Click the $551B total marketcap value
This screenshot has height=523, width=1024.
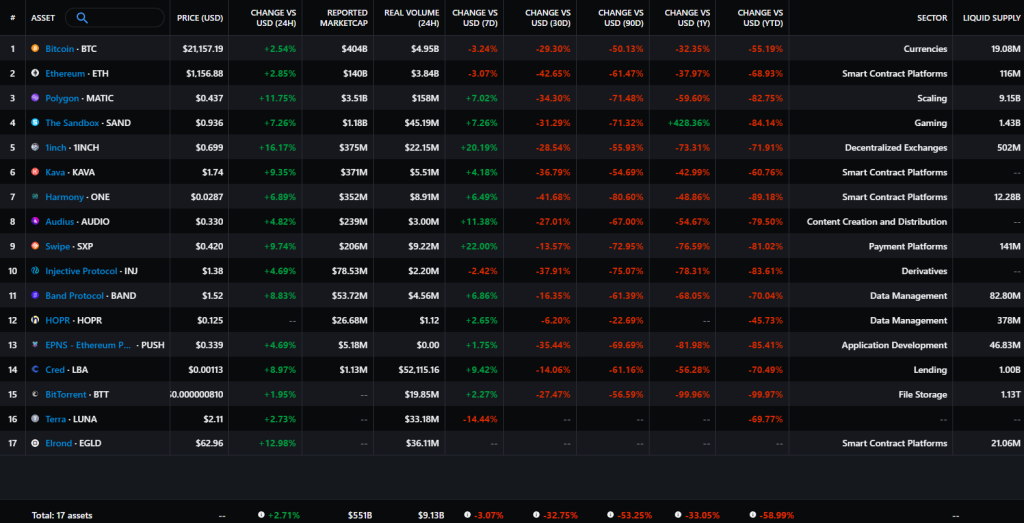pyautogui.click(x=360, y=515)
